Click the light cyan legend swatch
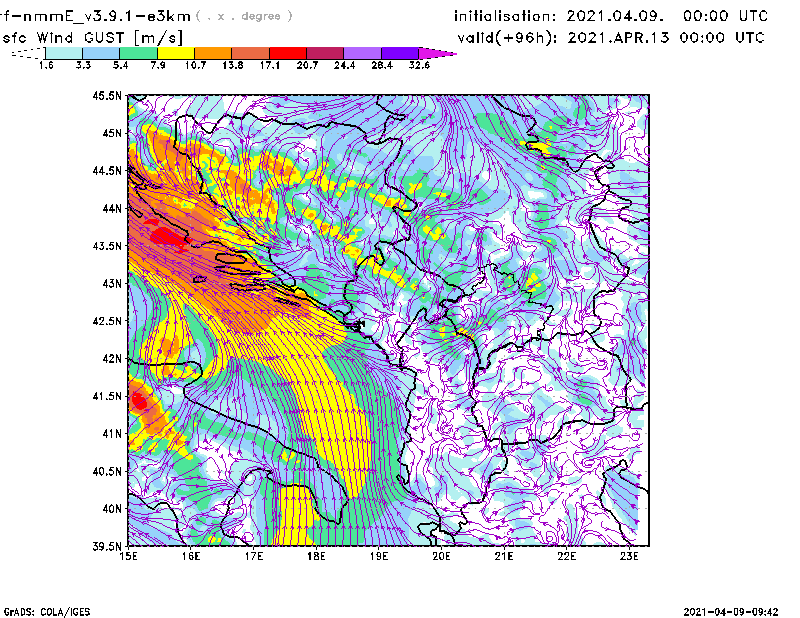This screenshot has height=618, width=800. 64,53
